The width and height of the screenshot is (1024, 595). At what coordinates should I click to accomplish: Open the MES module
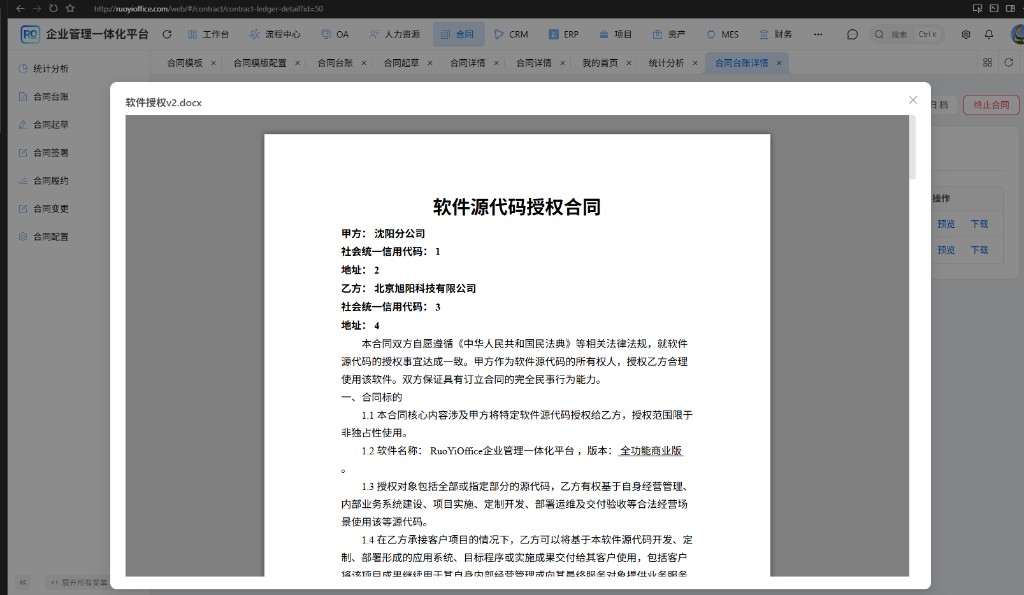coord(722,34)
